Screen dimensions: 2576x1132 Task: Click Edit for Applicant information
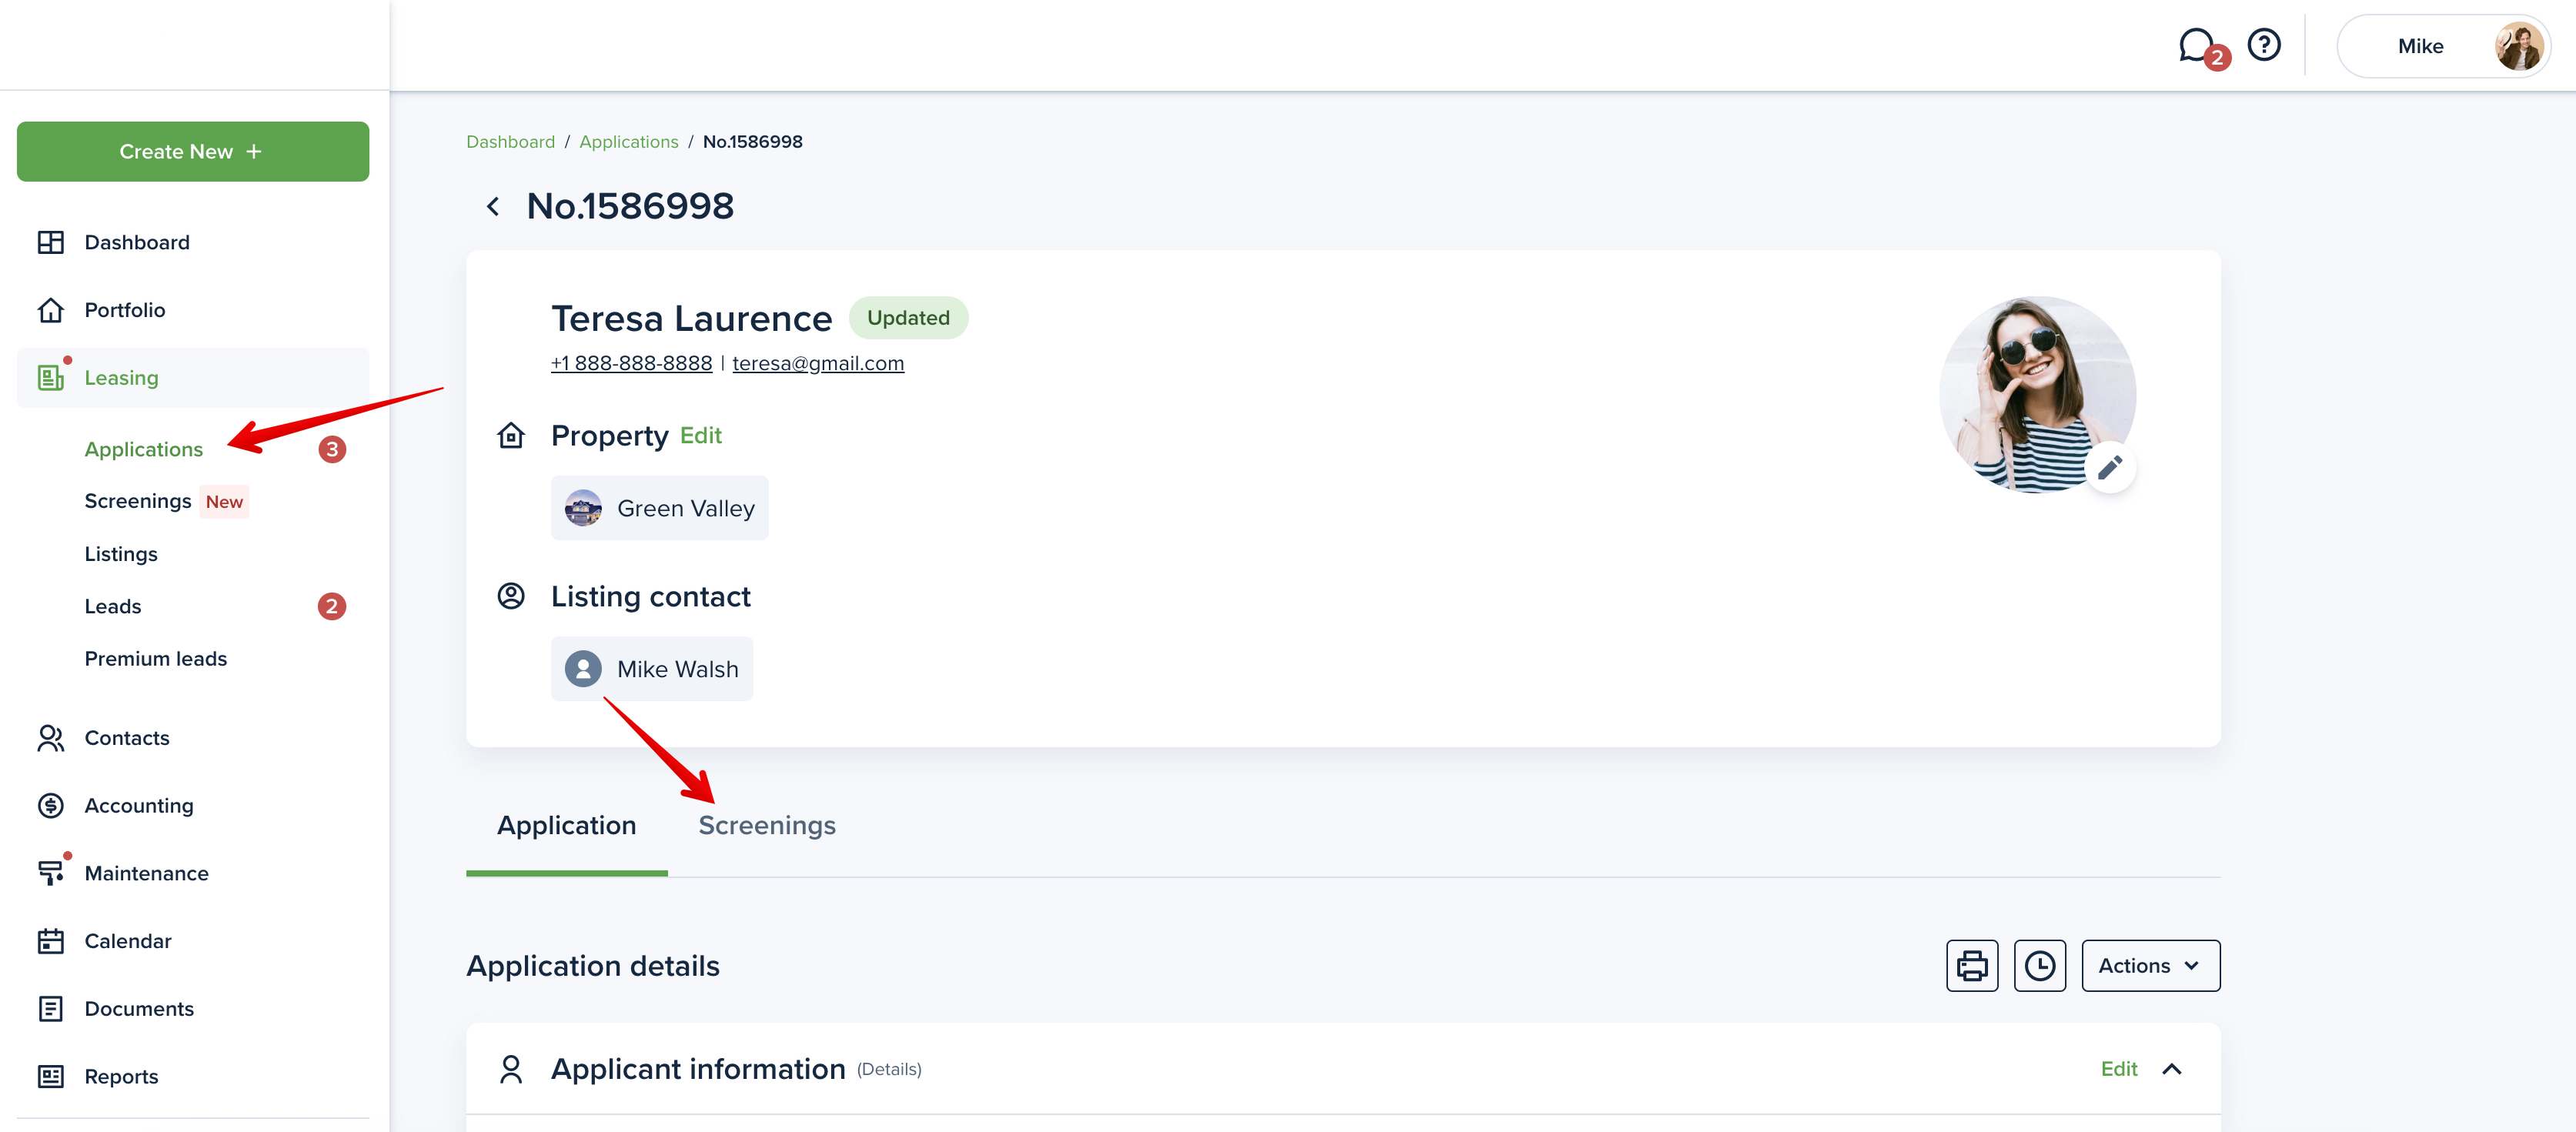tap(2118, 1069)
